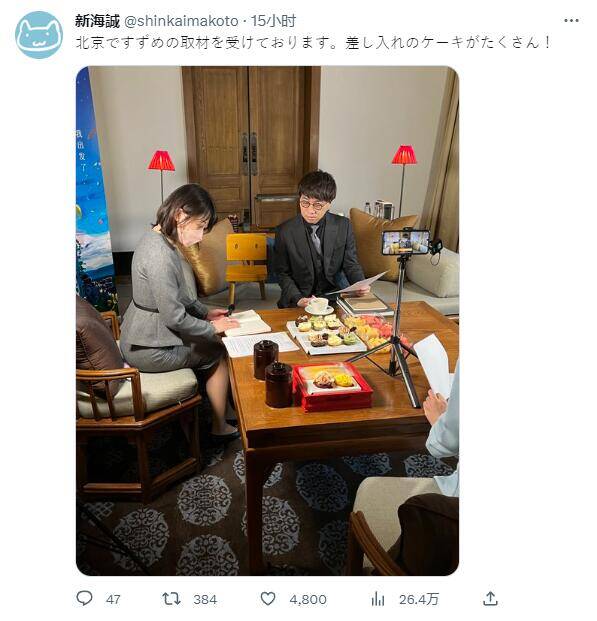This screenshot has width=597, height=621.
Task: Like the tweet with the heart icon
Action: coord(268,598)
